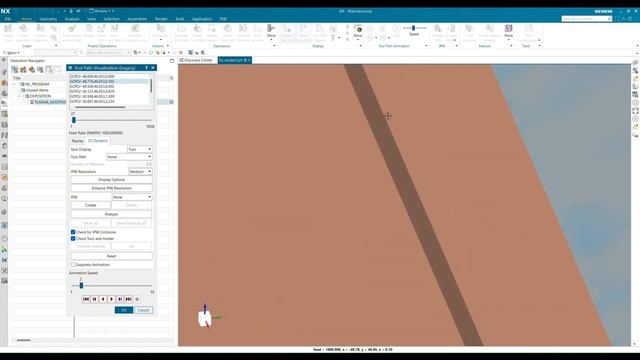Open the View ribbon tab
Image resolution: width=640 pixels, height=360 pixels.
click(91, 19)
